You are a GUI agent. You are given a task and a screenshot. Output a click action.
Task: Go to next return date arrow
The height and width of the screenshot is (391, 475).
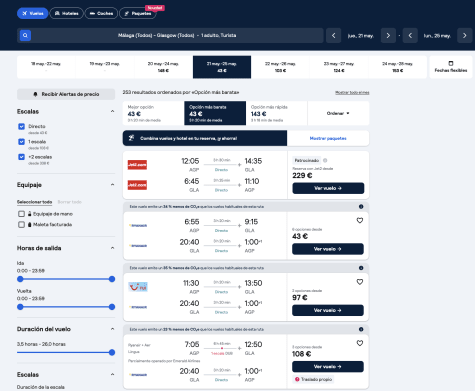coord(464,35)
